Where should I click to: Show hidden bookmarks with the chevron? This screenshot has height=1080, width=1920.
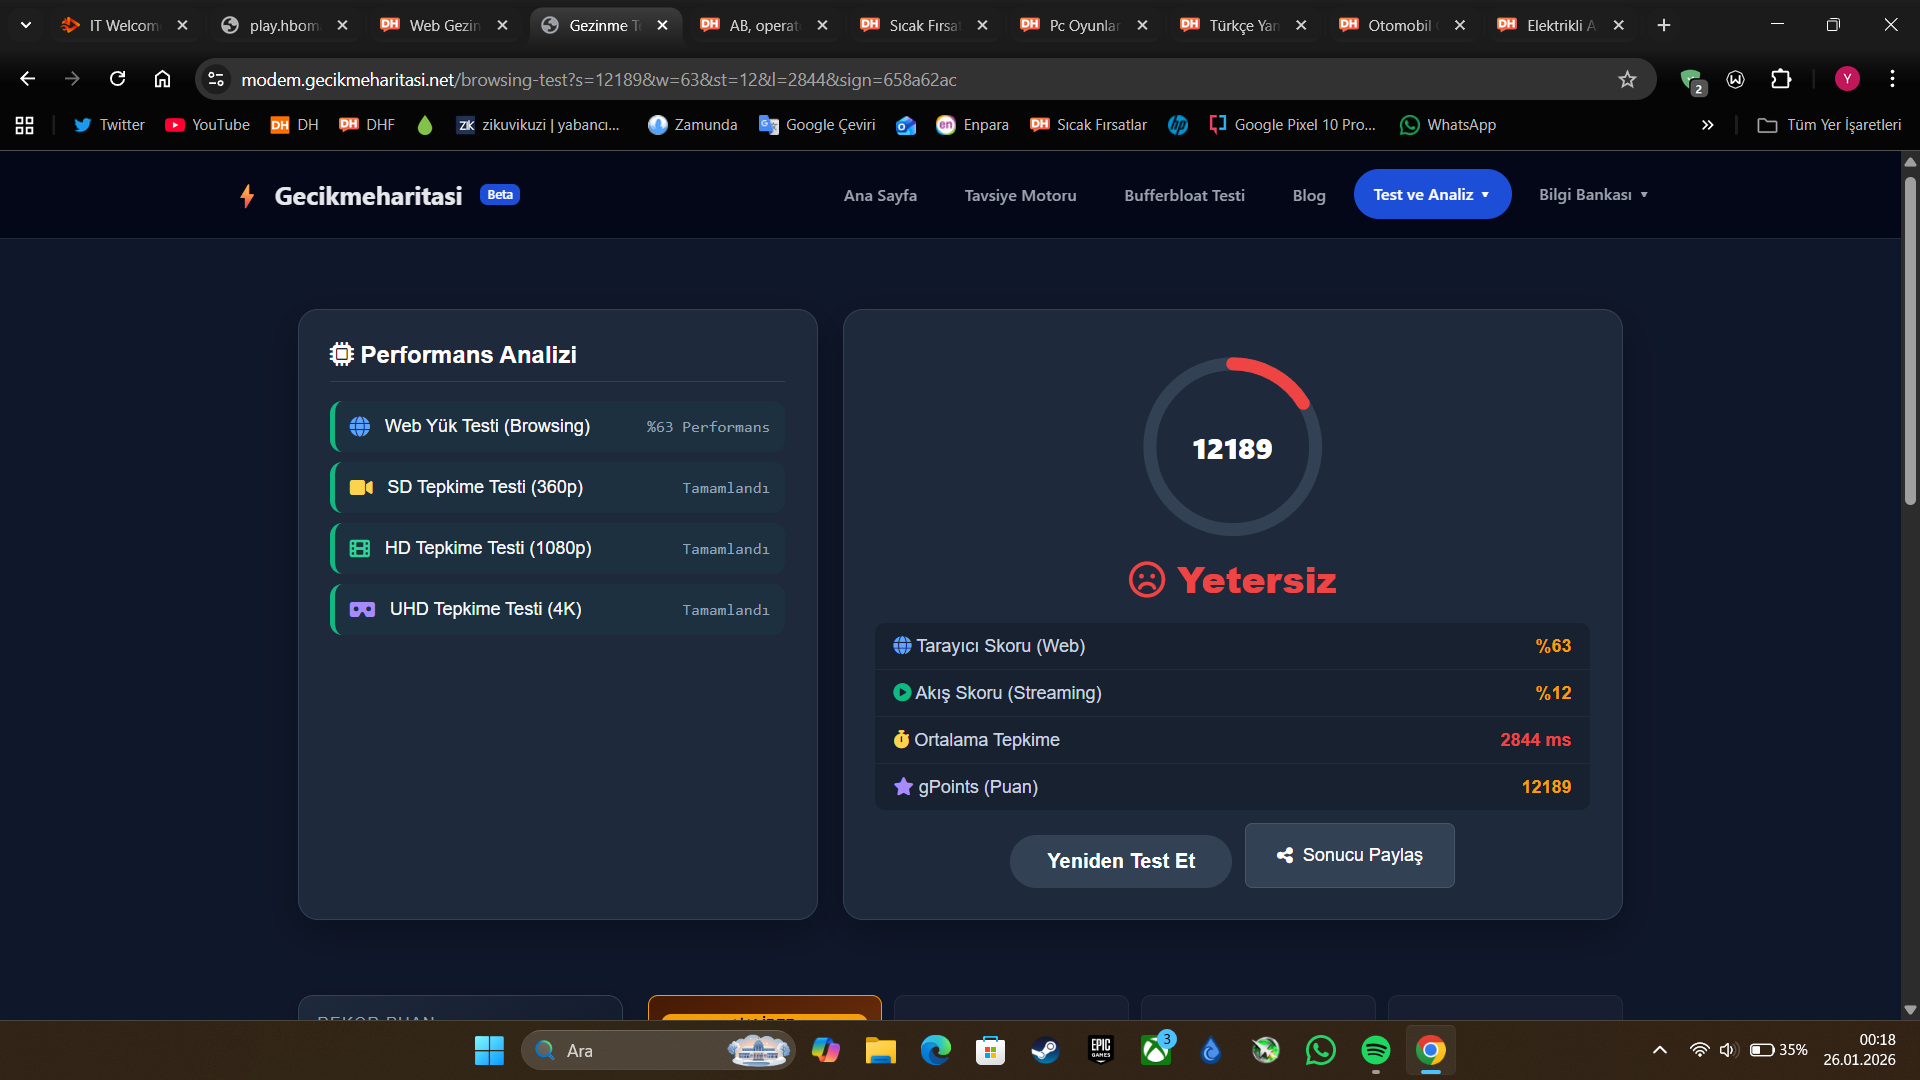coord(1707,125)
